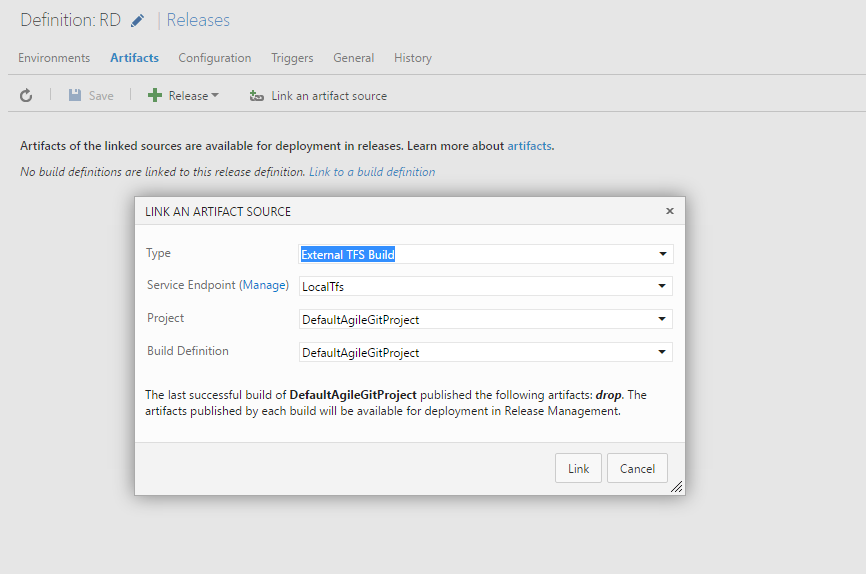The width and height of the screenshot is (866, 574).
Task: Cancel the artifact source dialog
Action: click(x=637, y=468)
